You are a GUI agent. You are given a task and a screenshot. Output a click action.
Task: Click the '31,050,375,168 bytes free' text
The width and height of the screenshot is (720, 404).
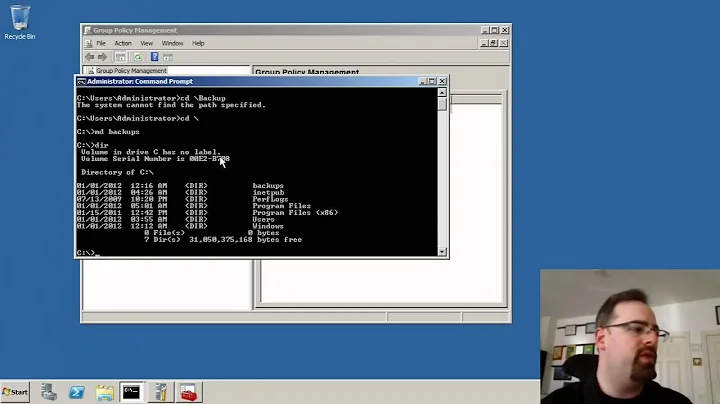245,240
